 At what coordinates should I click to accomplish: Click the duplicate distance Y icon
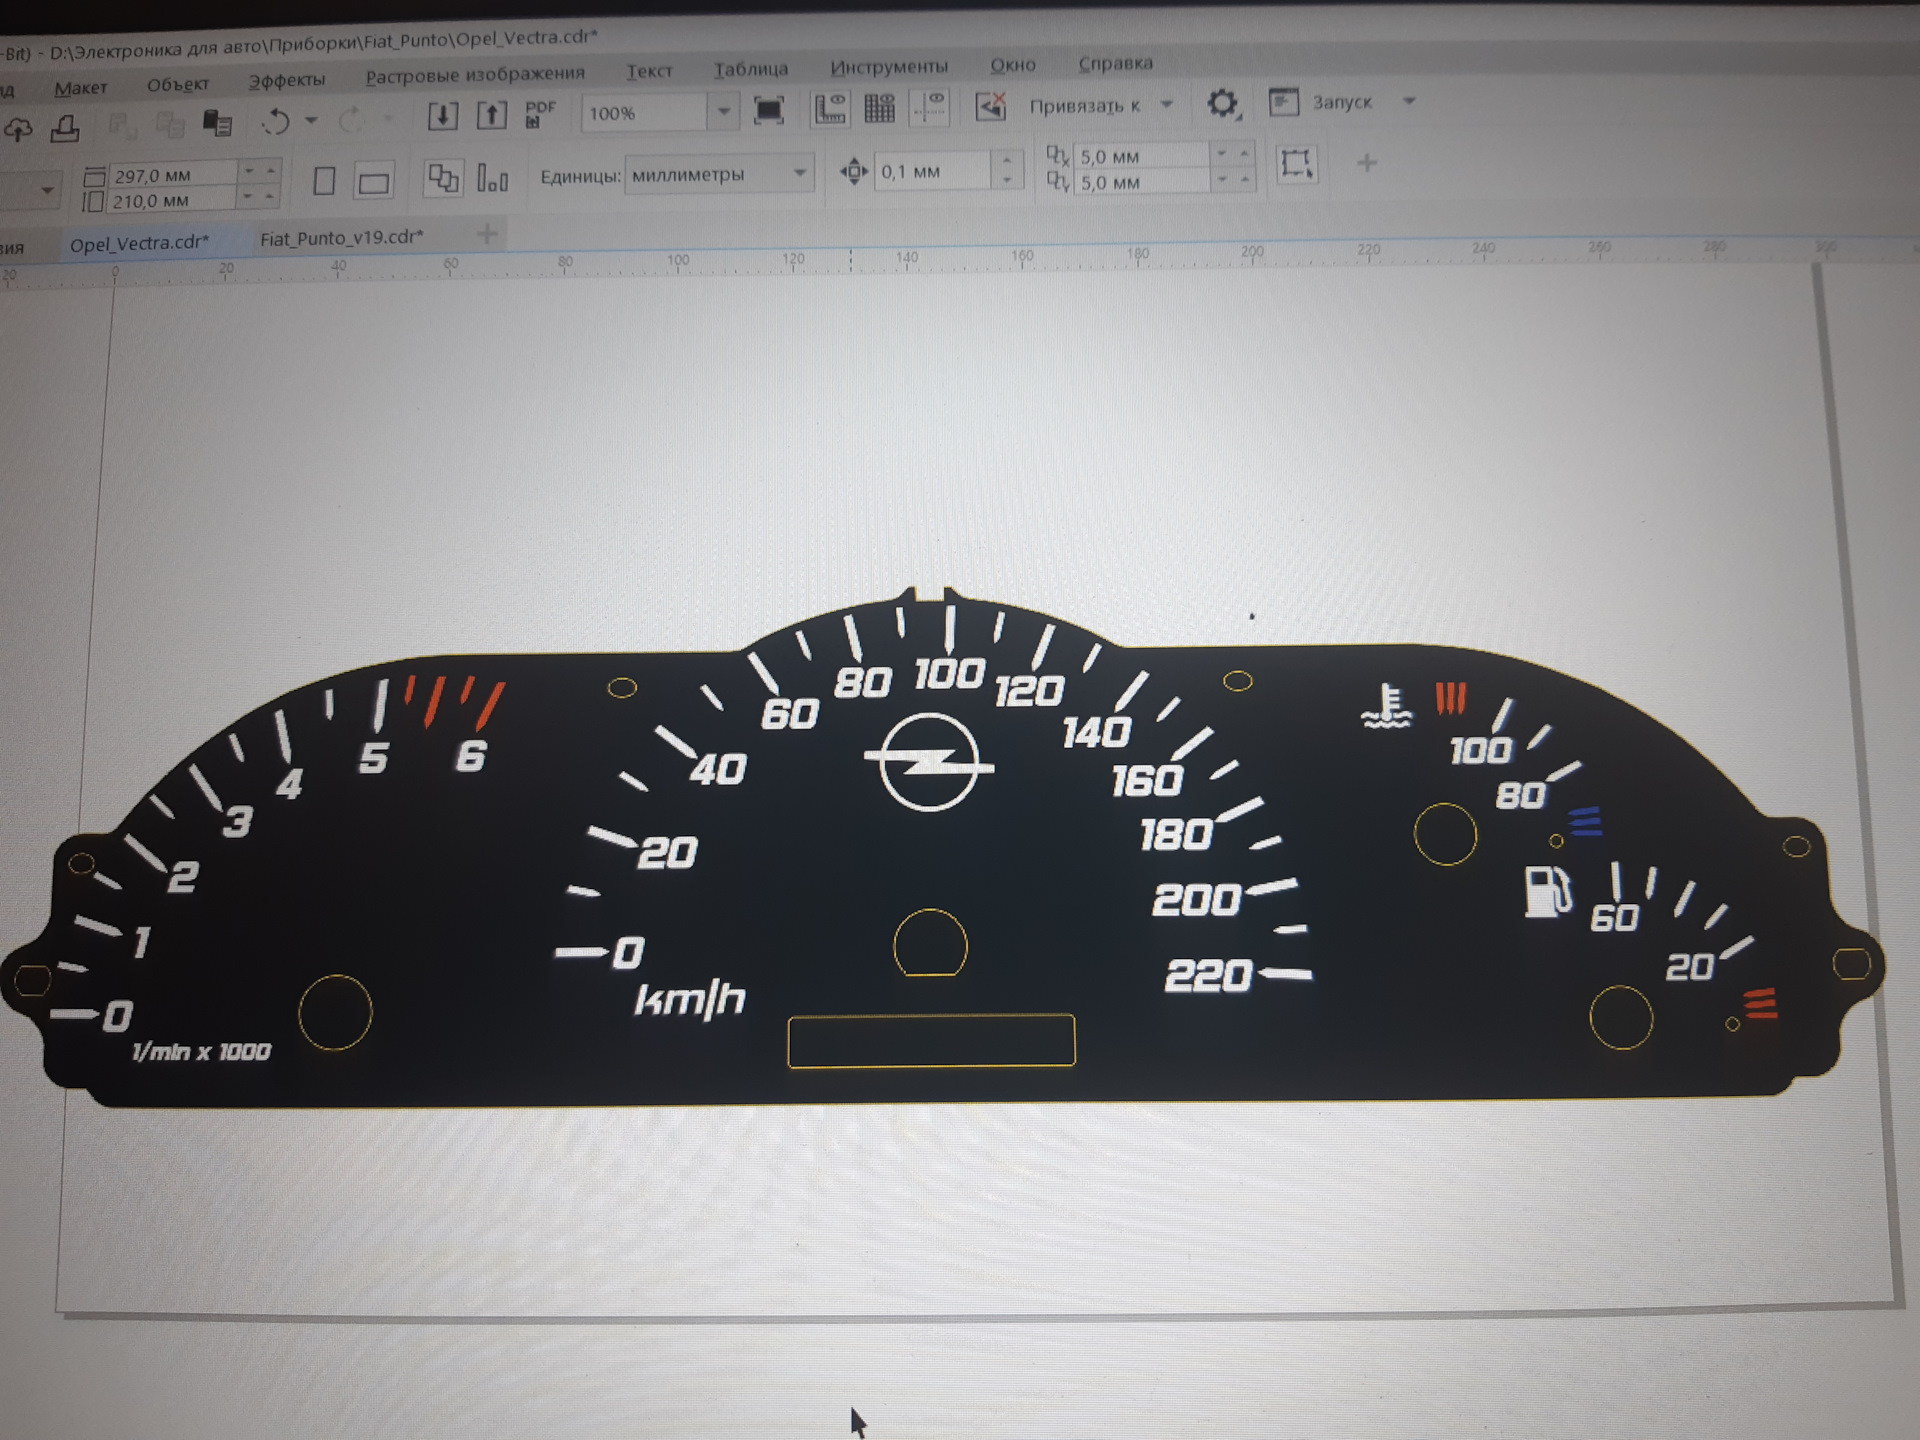point(1057,182)
